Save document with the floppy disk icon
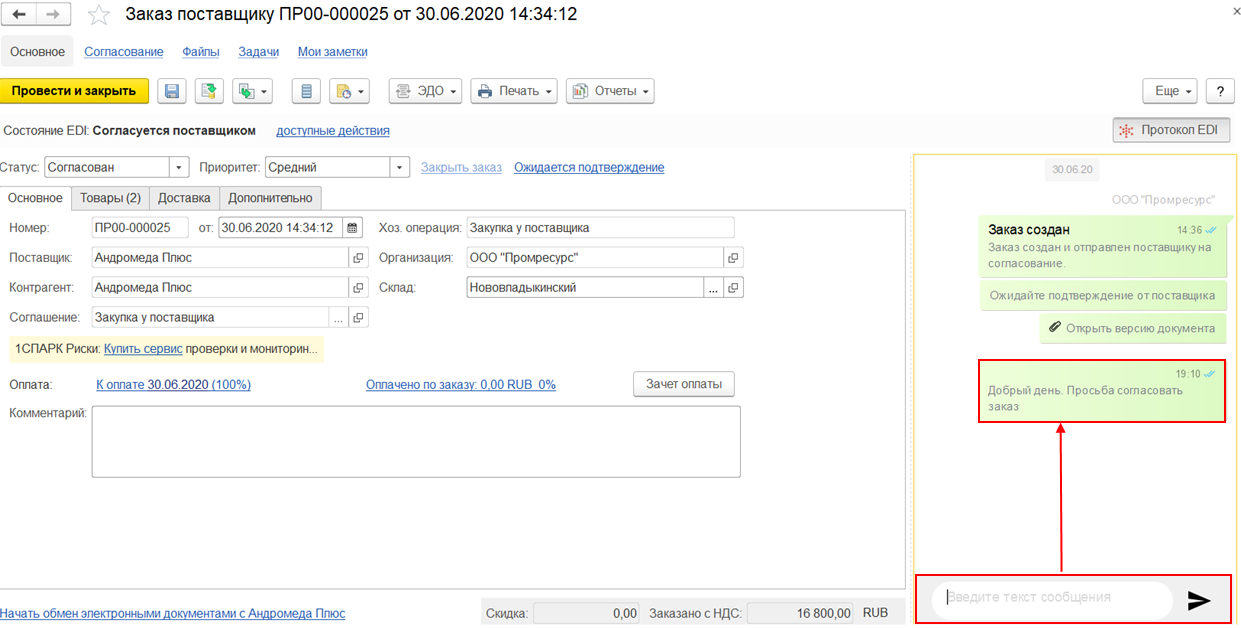 coord(172,91)
